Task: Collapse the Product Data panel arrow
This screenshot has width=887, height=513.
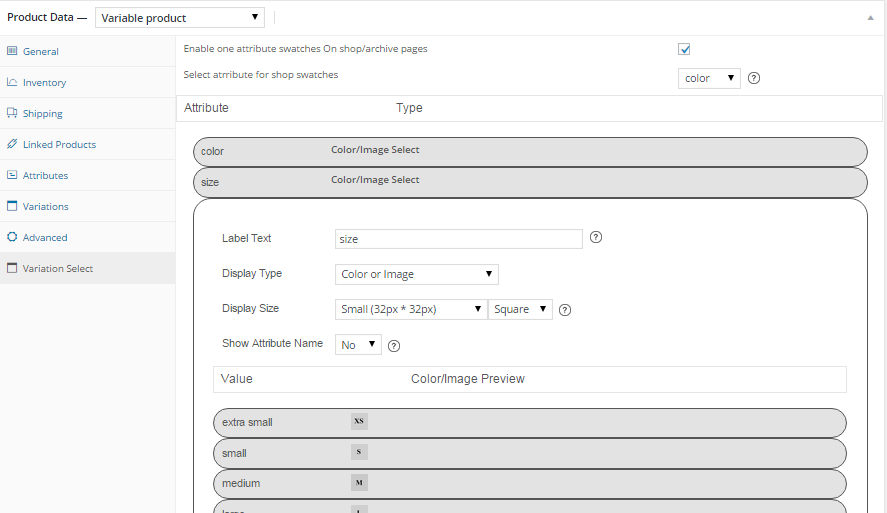Action: (870, 17)
